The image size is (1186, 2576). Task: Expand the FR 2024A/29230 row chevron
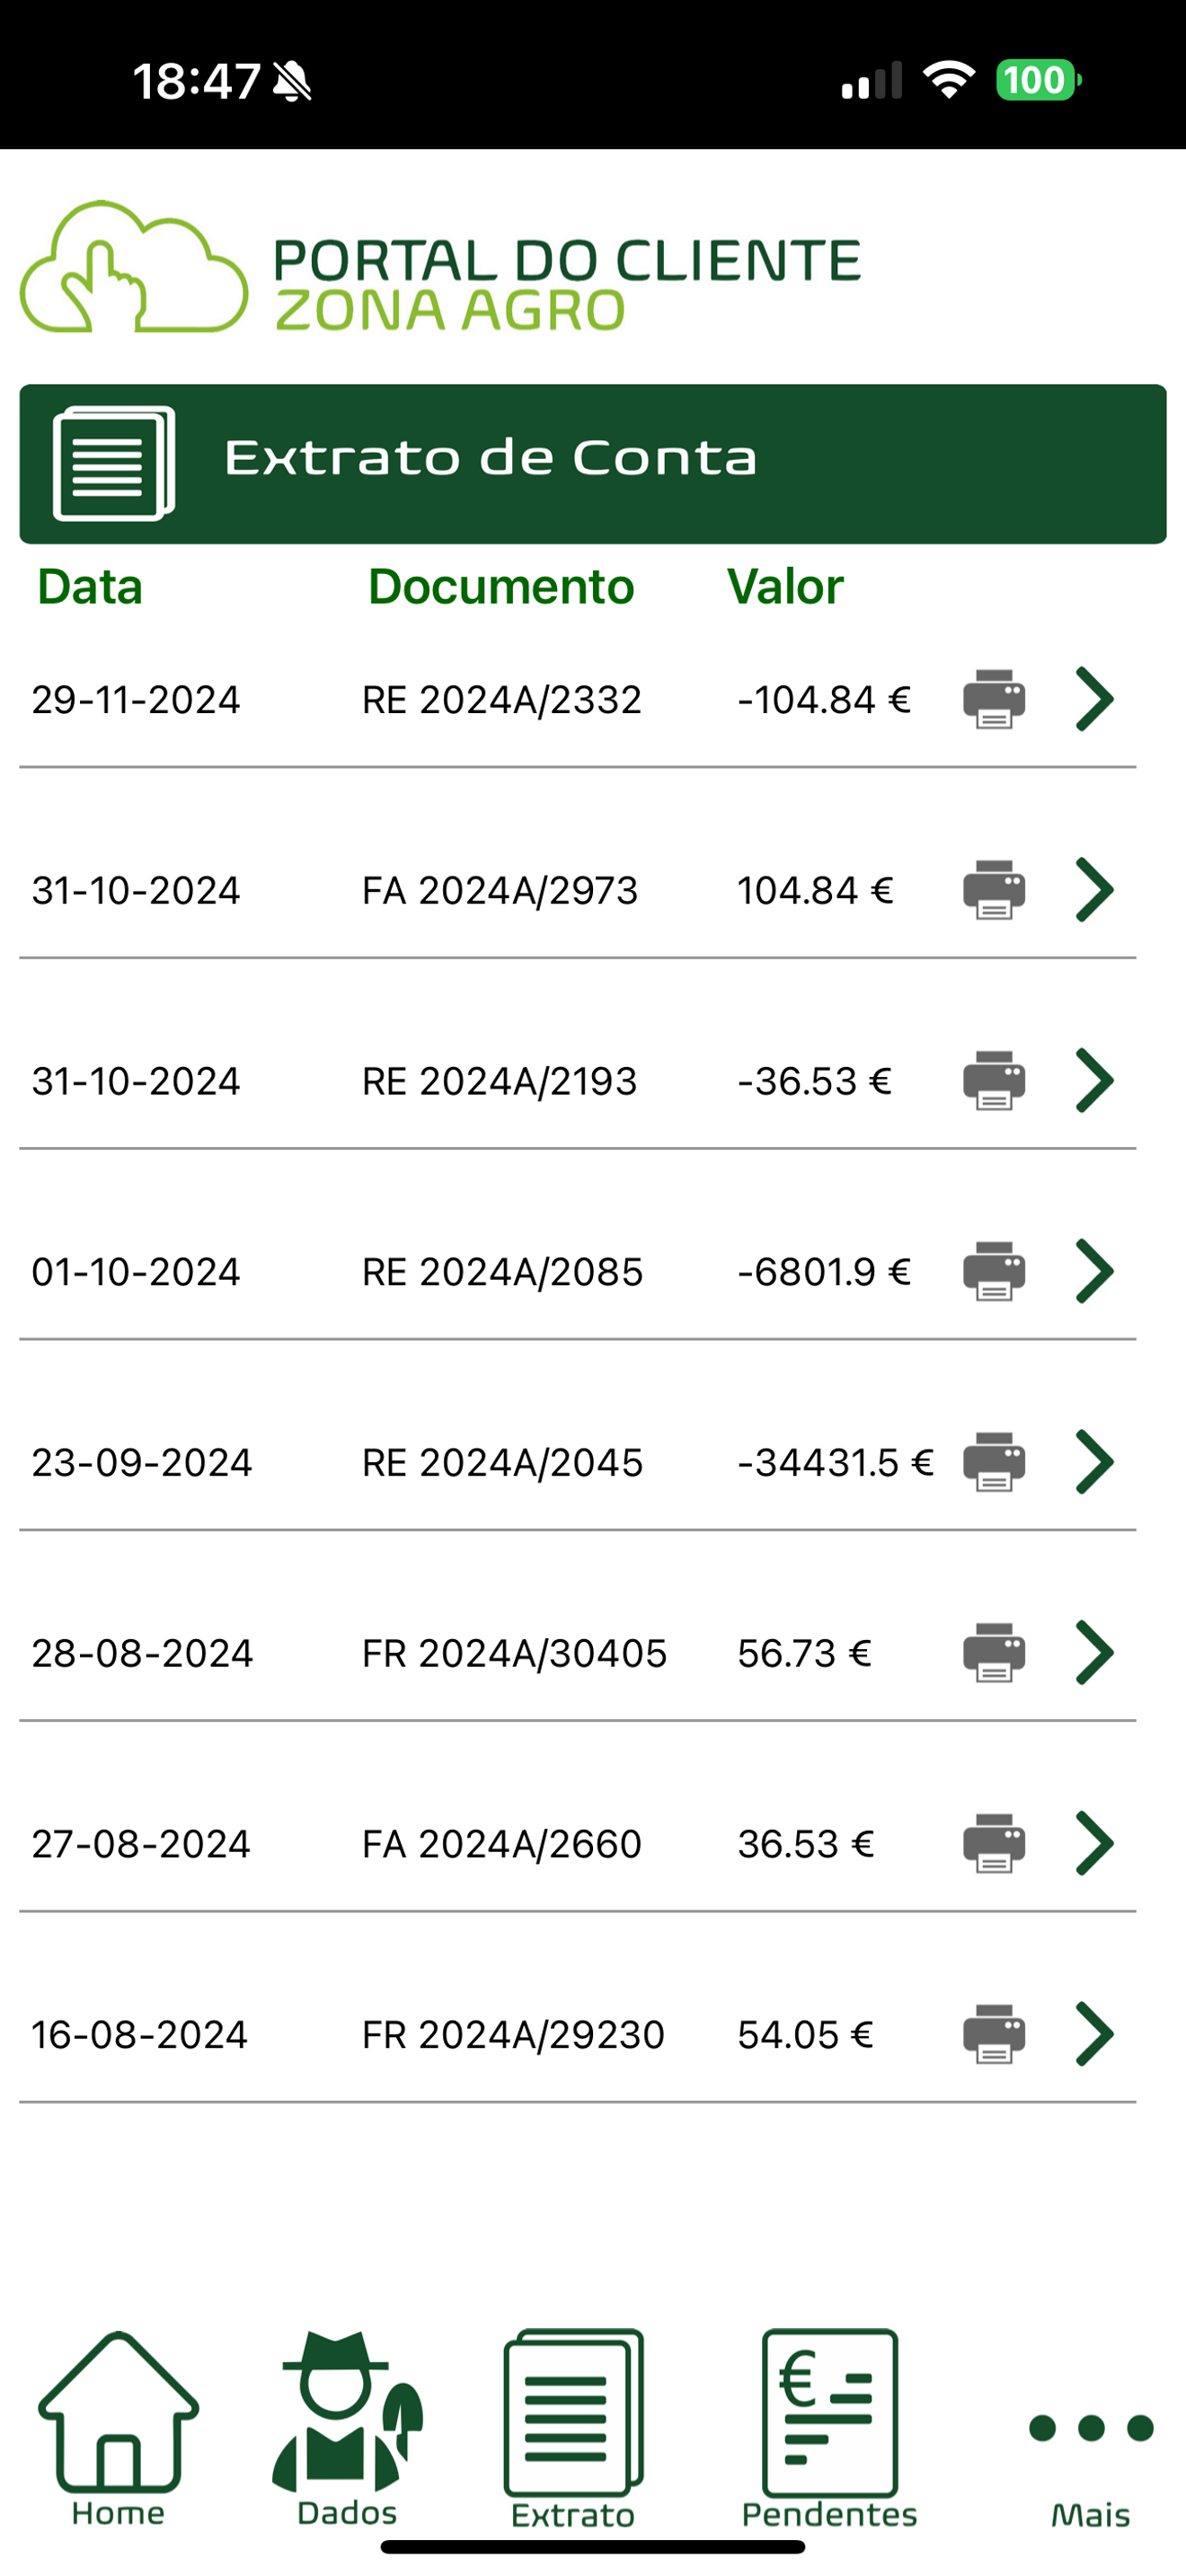point(1094,2035)
